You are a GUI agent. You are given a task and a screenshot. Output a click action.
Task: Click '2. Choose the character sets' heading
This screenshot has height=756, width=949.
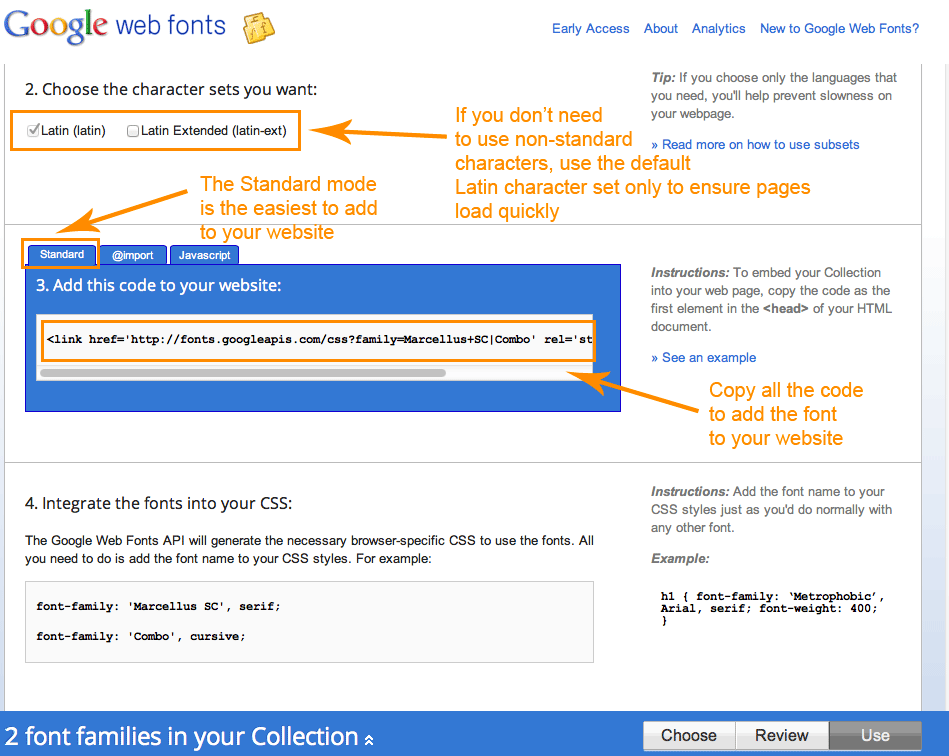click(171, 90)
